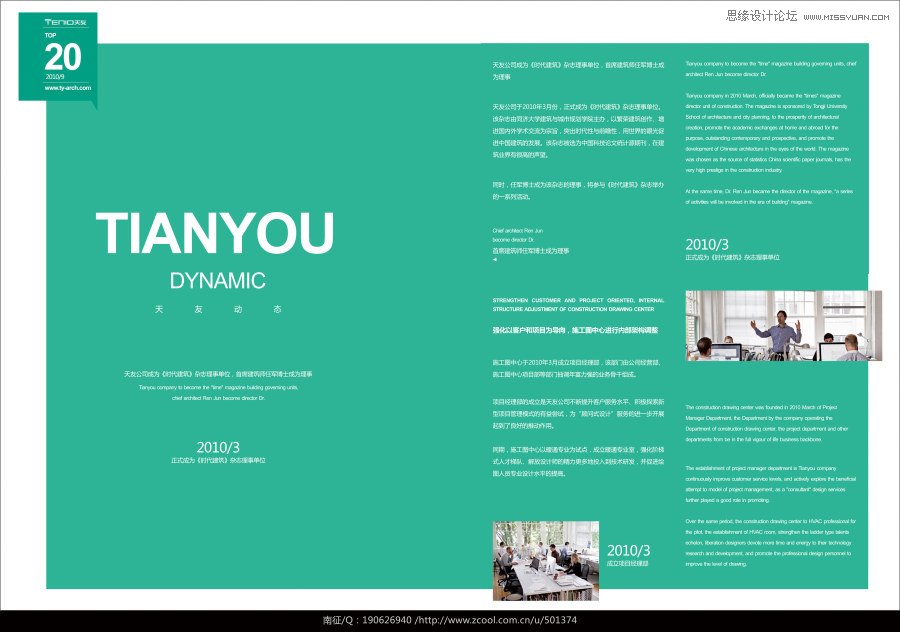
Task: Open the www.ty-arch.com website link
Action: point(68,88)
